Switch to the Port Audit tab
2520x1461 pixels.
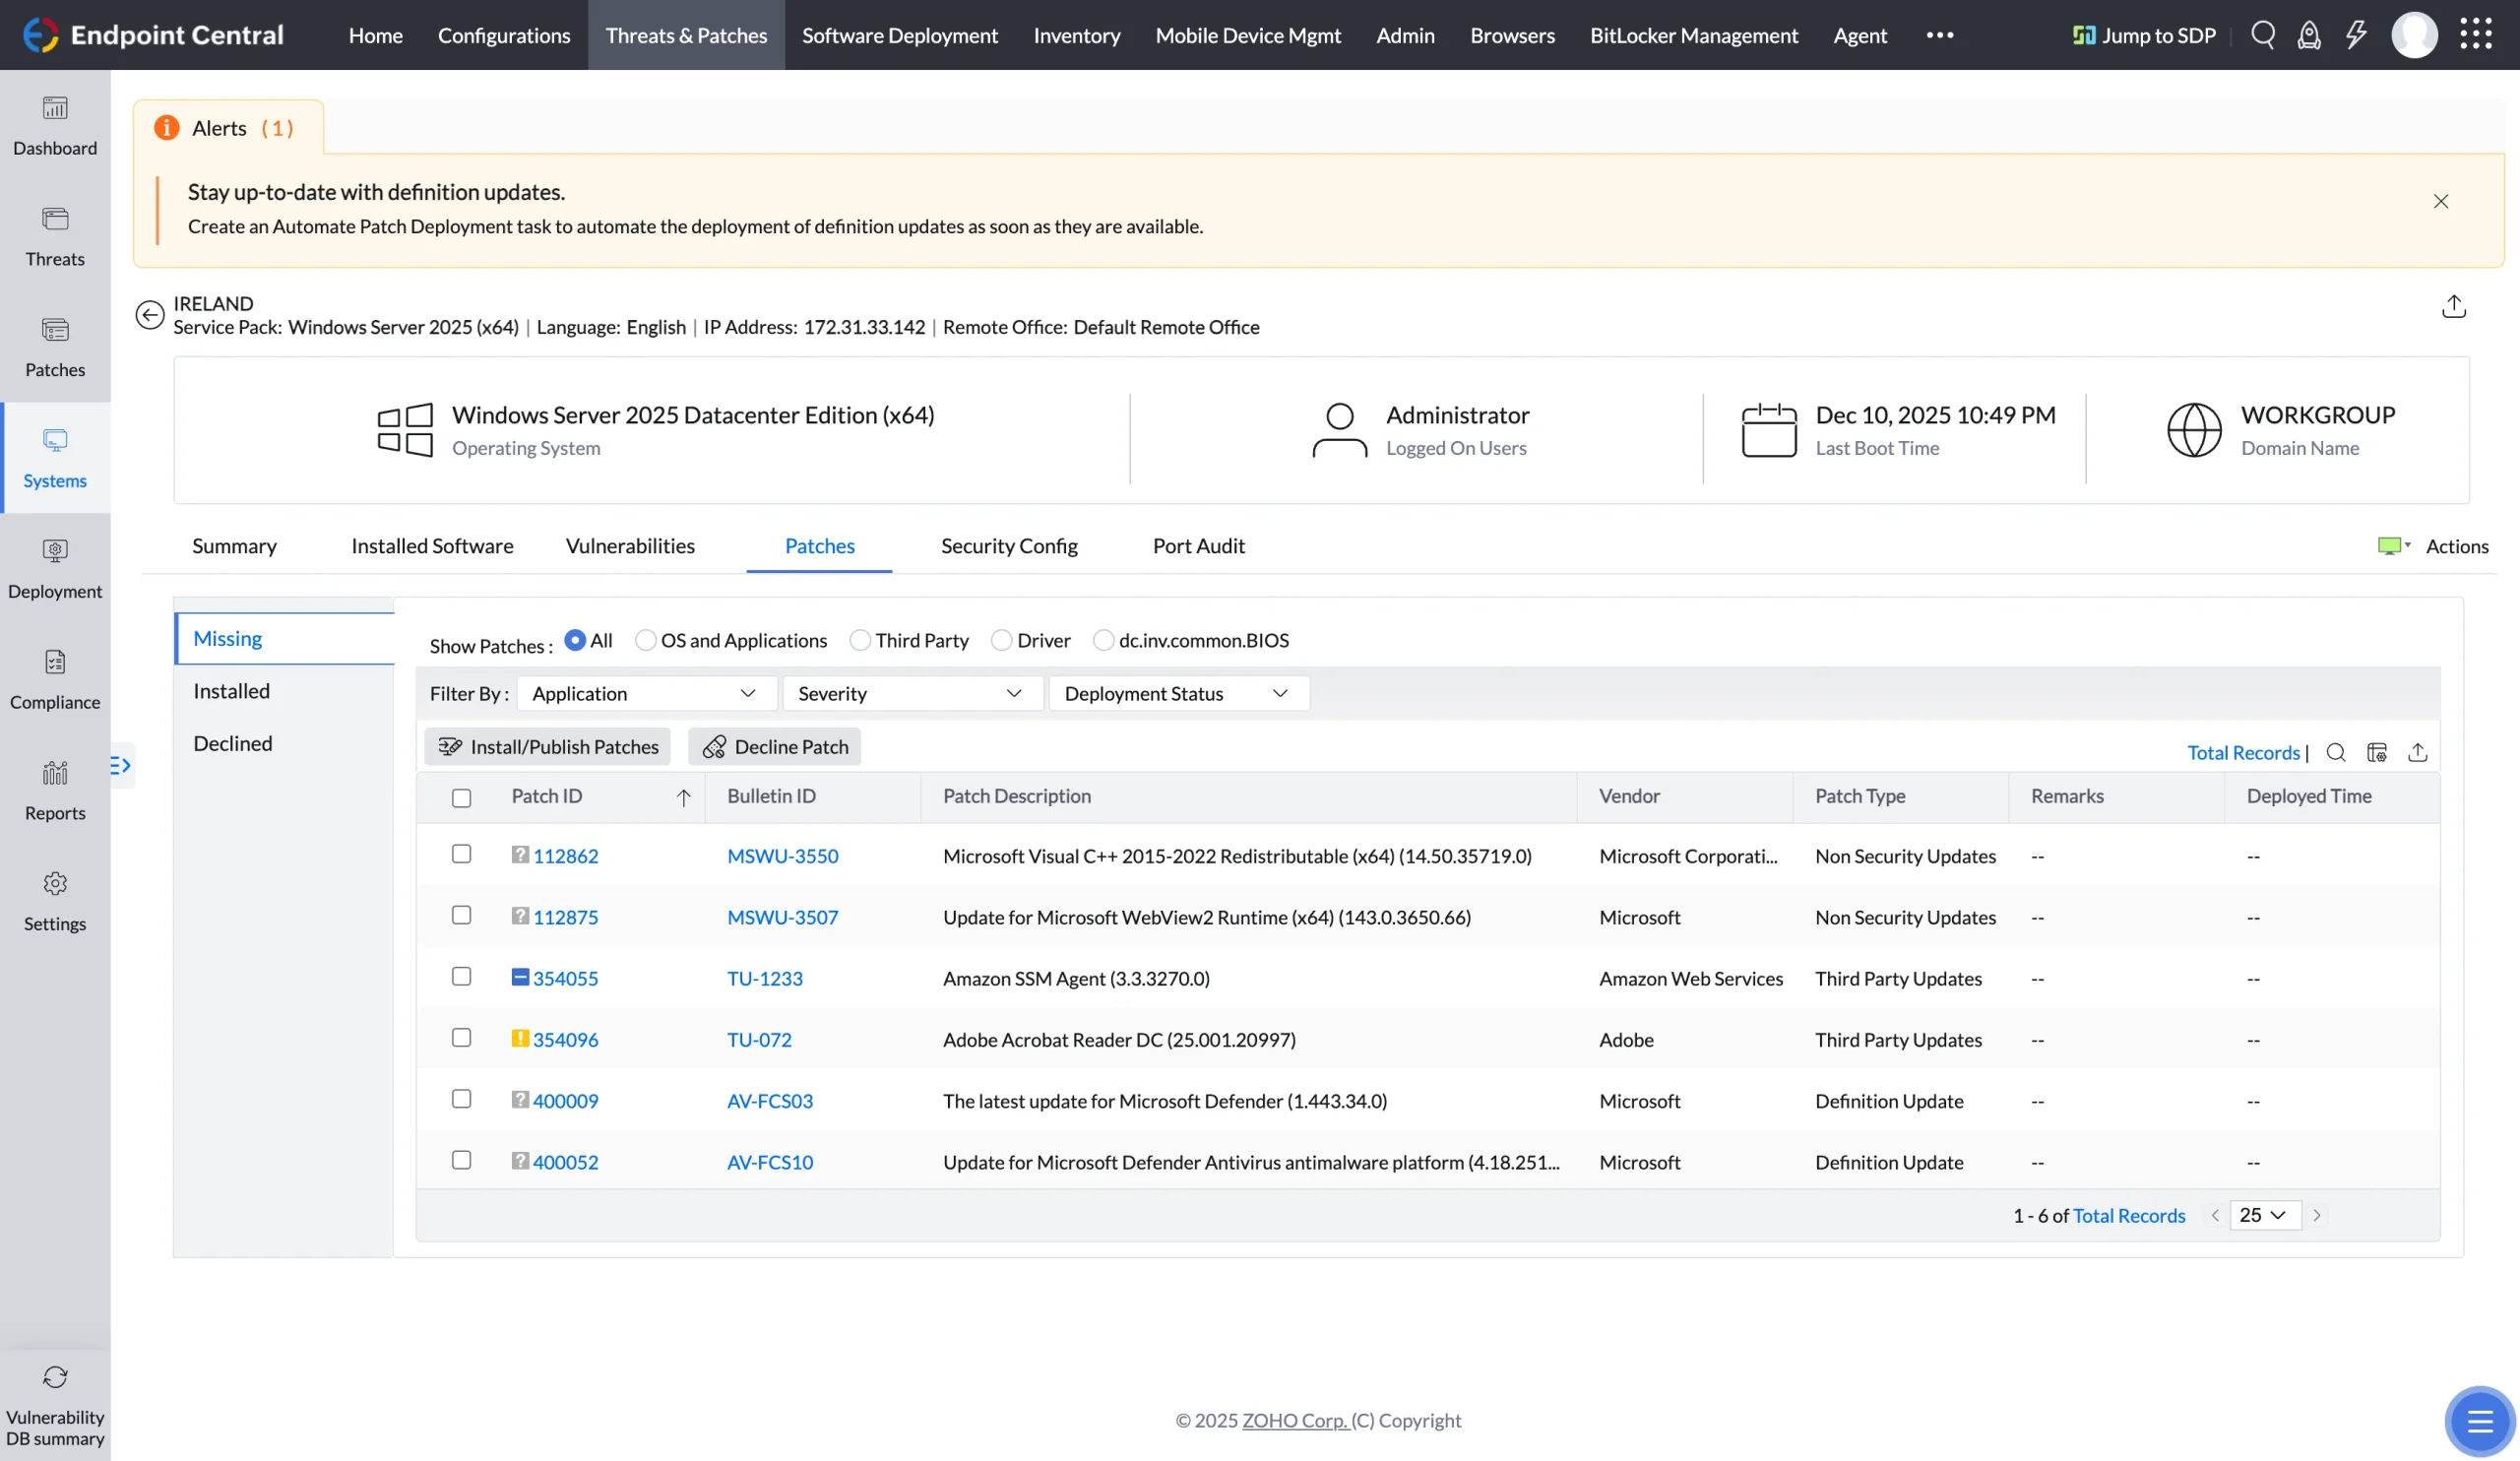coord(1198,546)
